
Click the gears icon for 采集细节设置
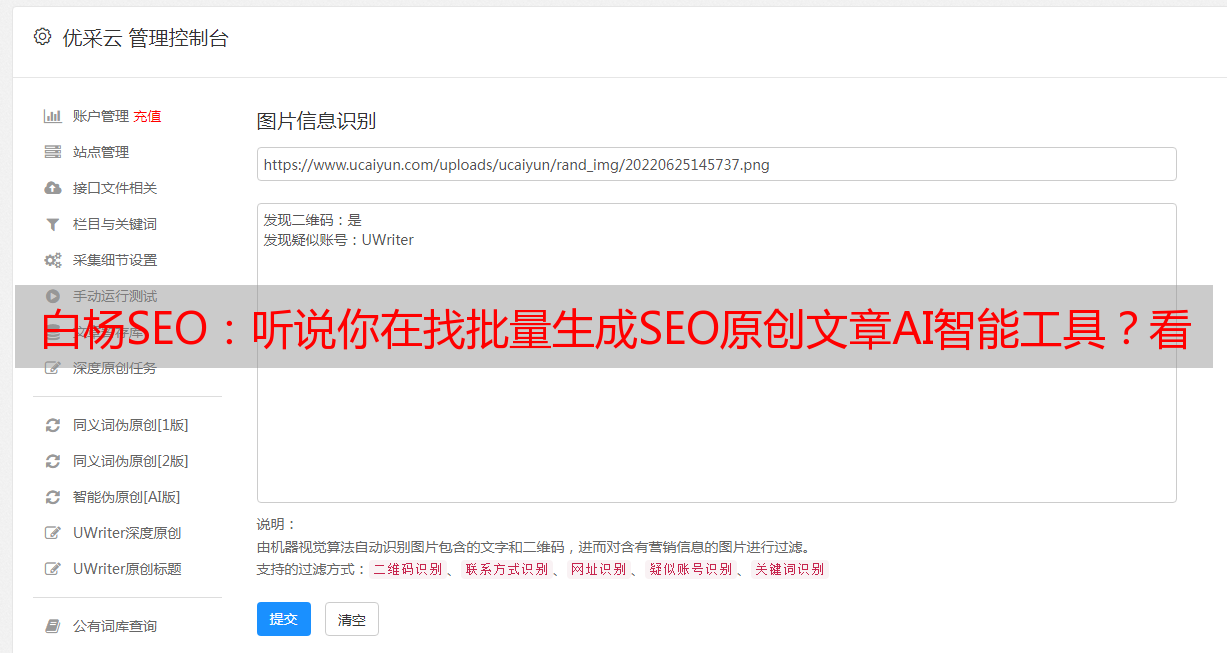(x=53, y=260)
